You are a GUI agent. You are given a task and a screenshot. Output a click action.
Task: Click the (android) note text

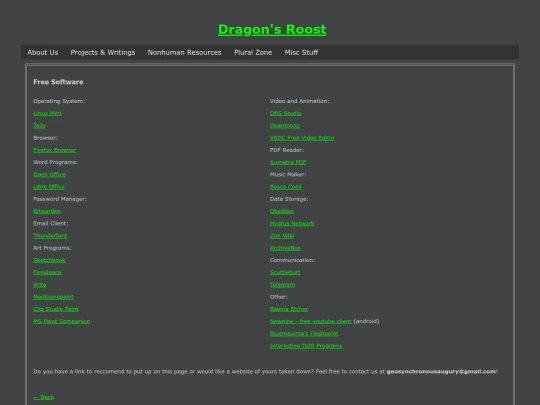pos(366,321)
